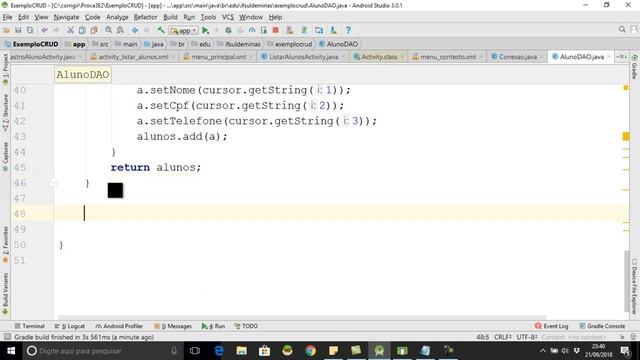Click the Profile app gauge icon
Image resolution: width=640 pixels, height=360 pixels.
(252, 30)
